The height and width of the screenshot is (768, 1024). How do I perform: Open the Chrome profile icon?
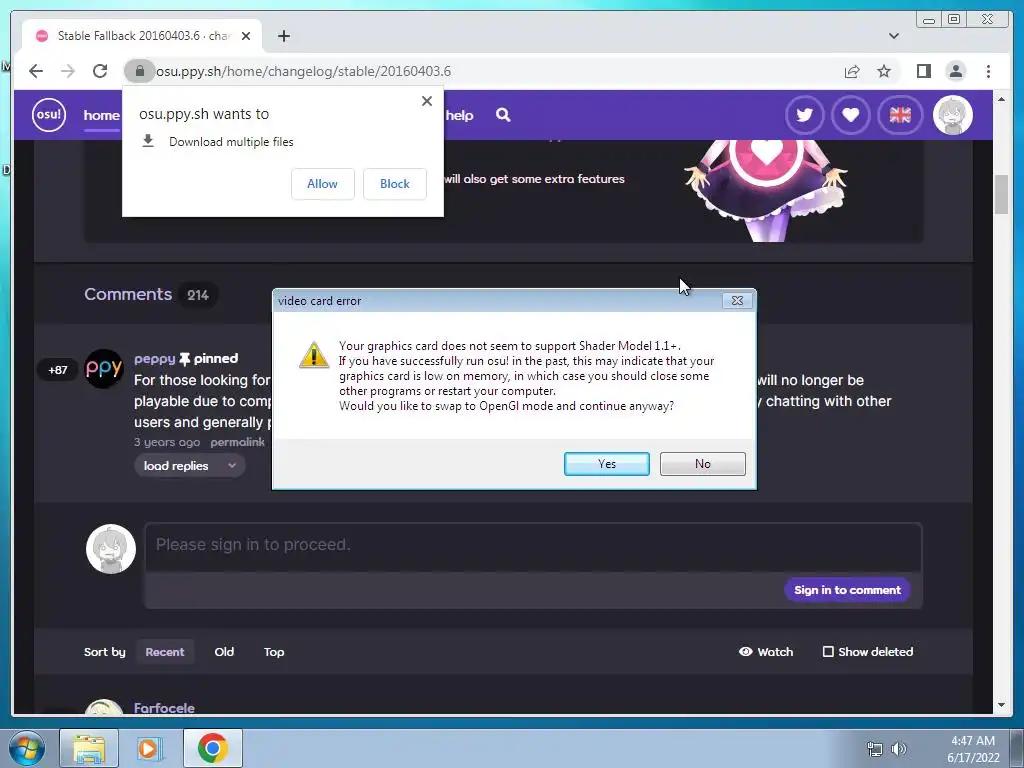pos(955,71)
